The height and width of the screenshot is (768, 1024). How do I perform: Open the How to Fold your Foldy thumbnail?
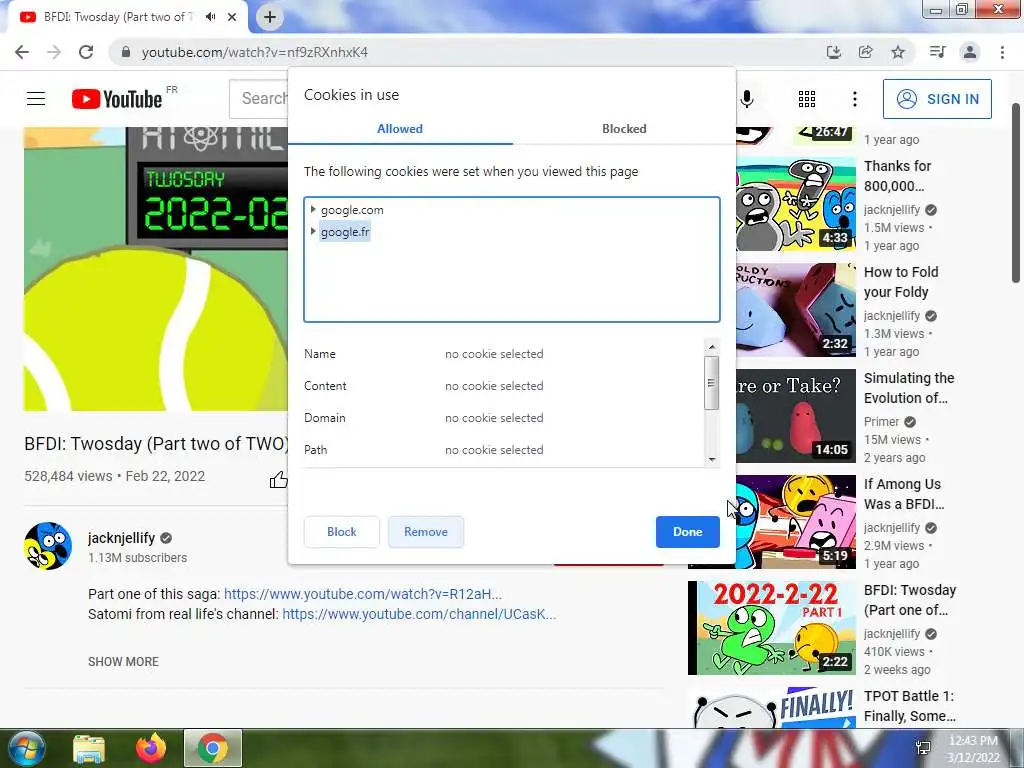(x=795, y=310)
